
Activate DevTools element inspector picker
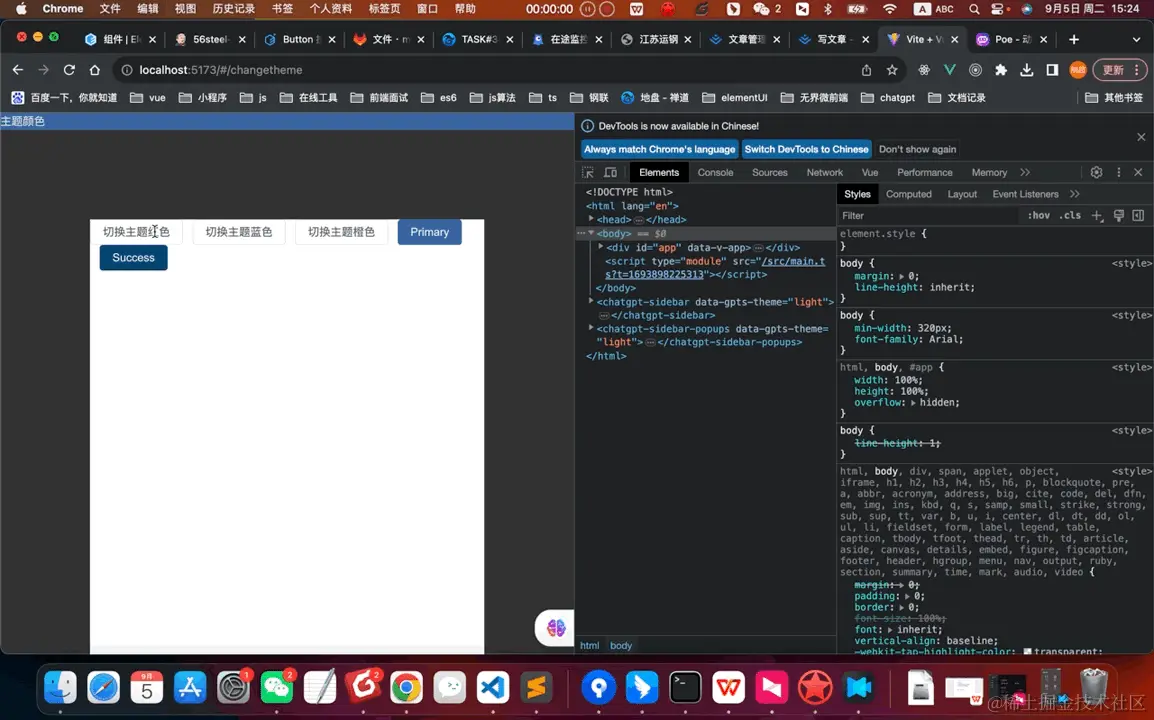(588, 172)
